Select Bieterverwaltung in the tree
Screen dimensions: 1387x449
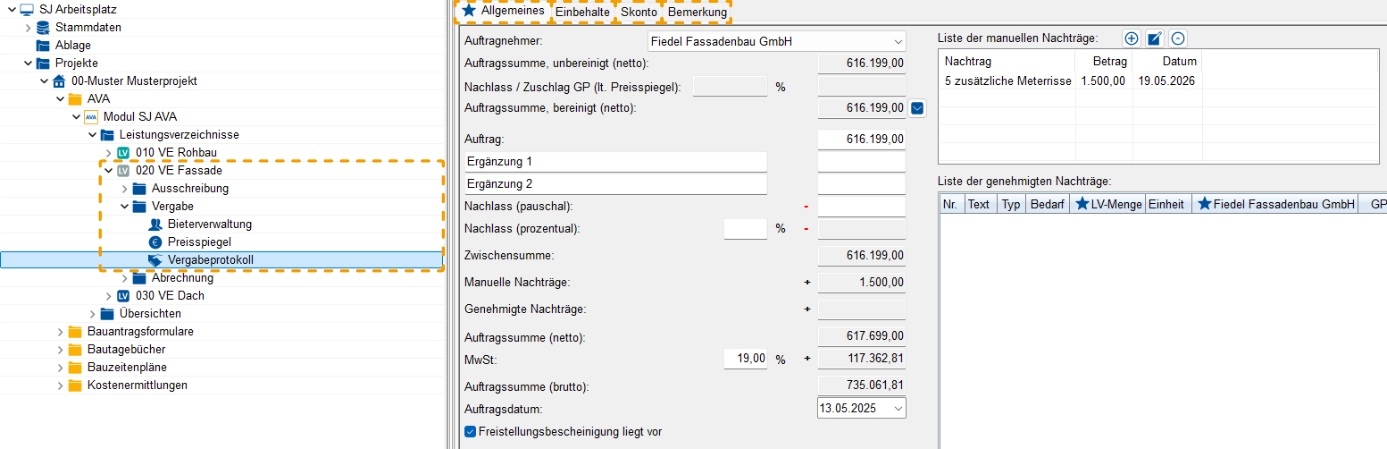(x=210, y=225)
